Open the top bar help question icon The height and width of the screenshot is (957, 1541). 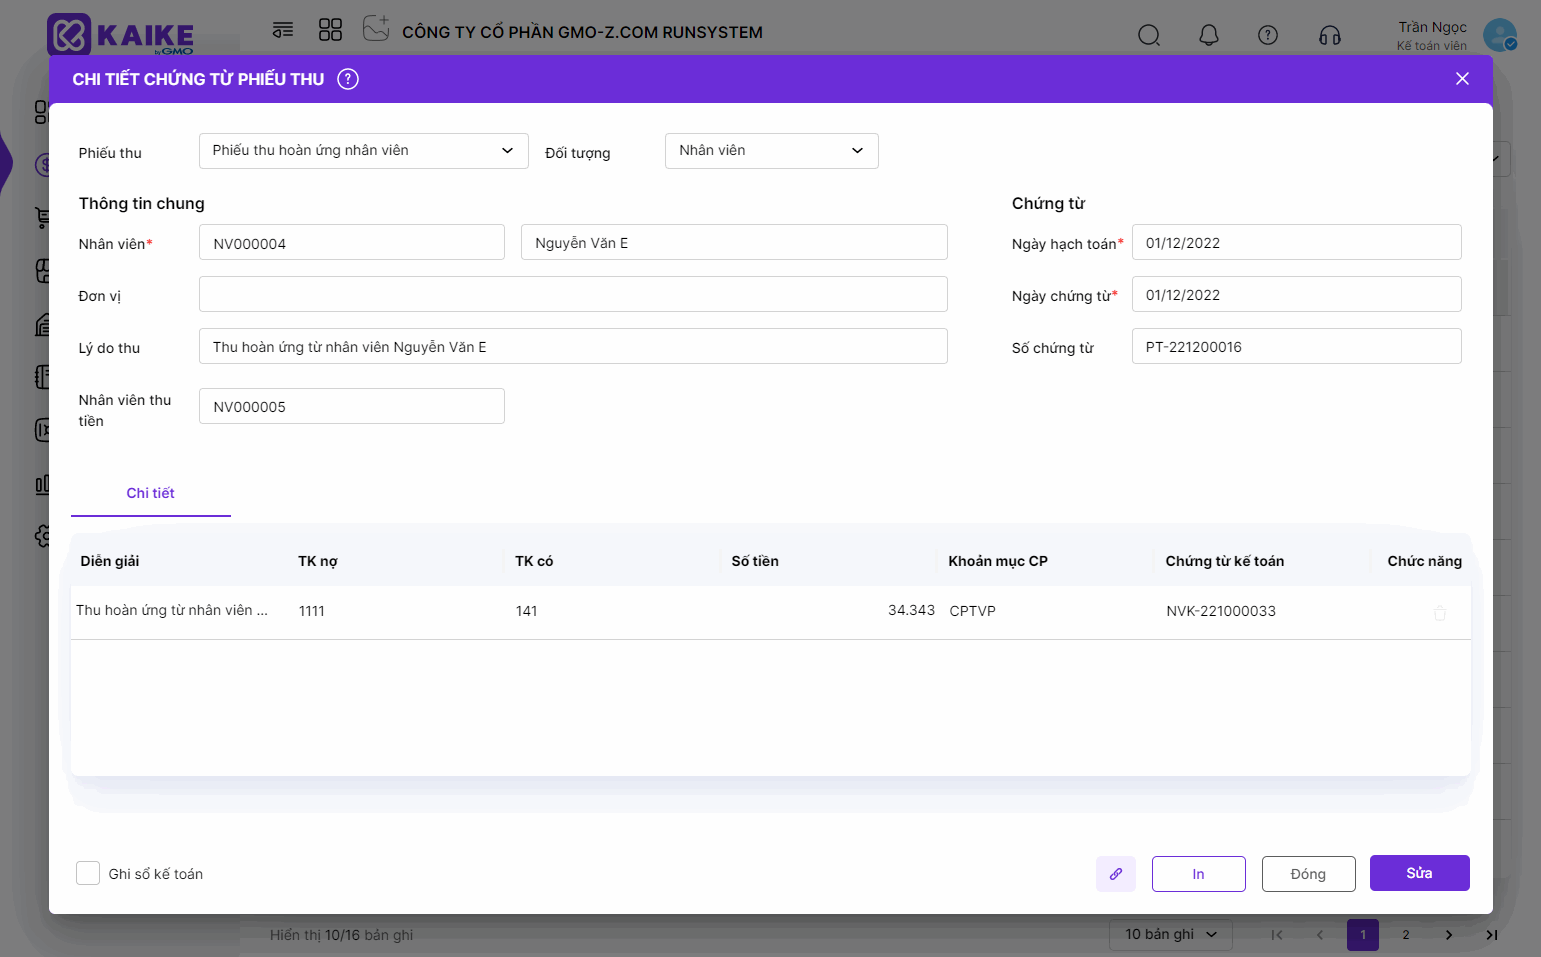coord(1268,35)
